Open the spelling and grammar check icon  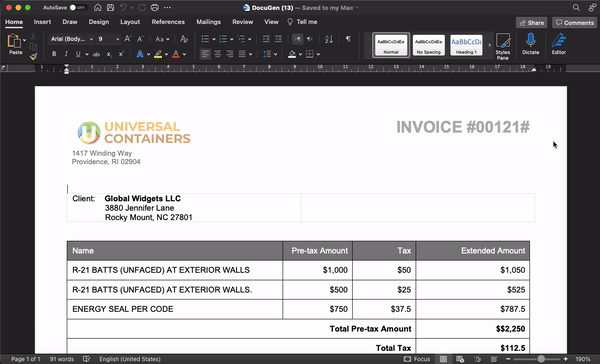coord(87,359)
